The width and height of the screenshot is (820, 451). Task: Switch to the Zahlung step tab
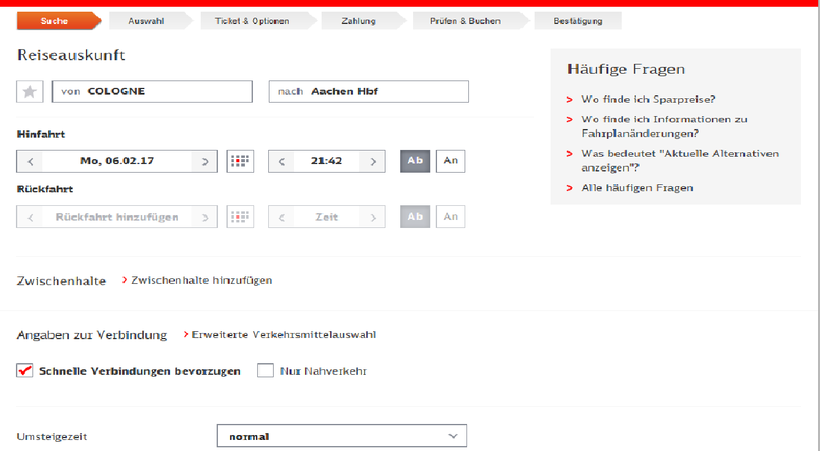pos(357,21)
